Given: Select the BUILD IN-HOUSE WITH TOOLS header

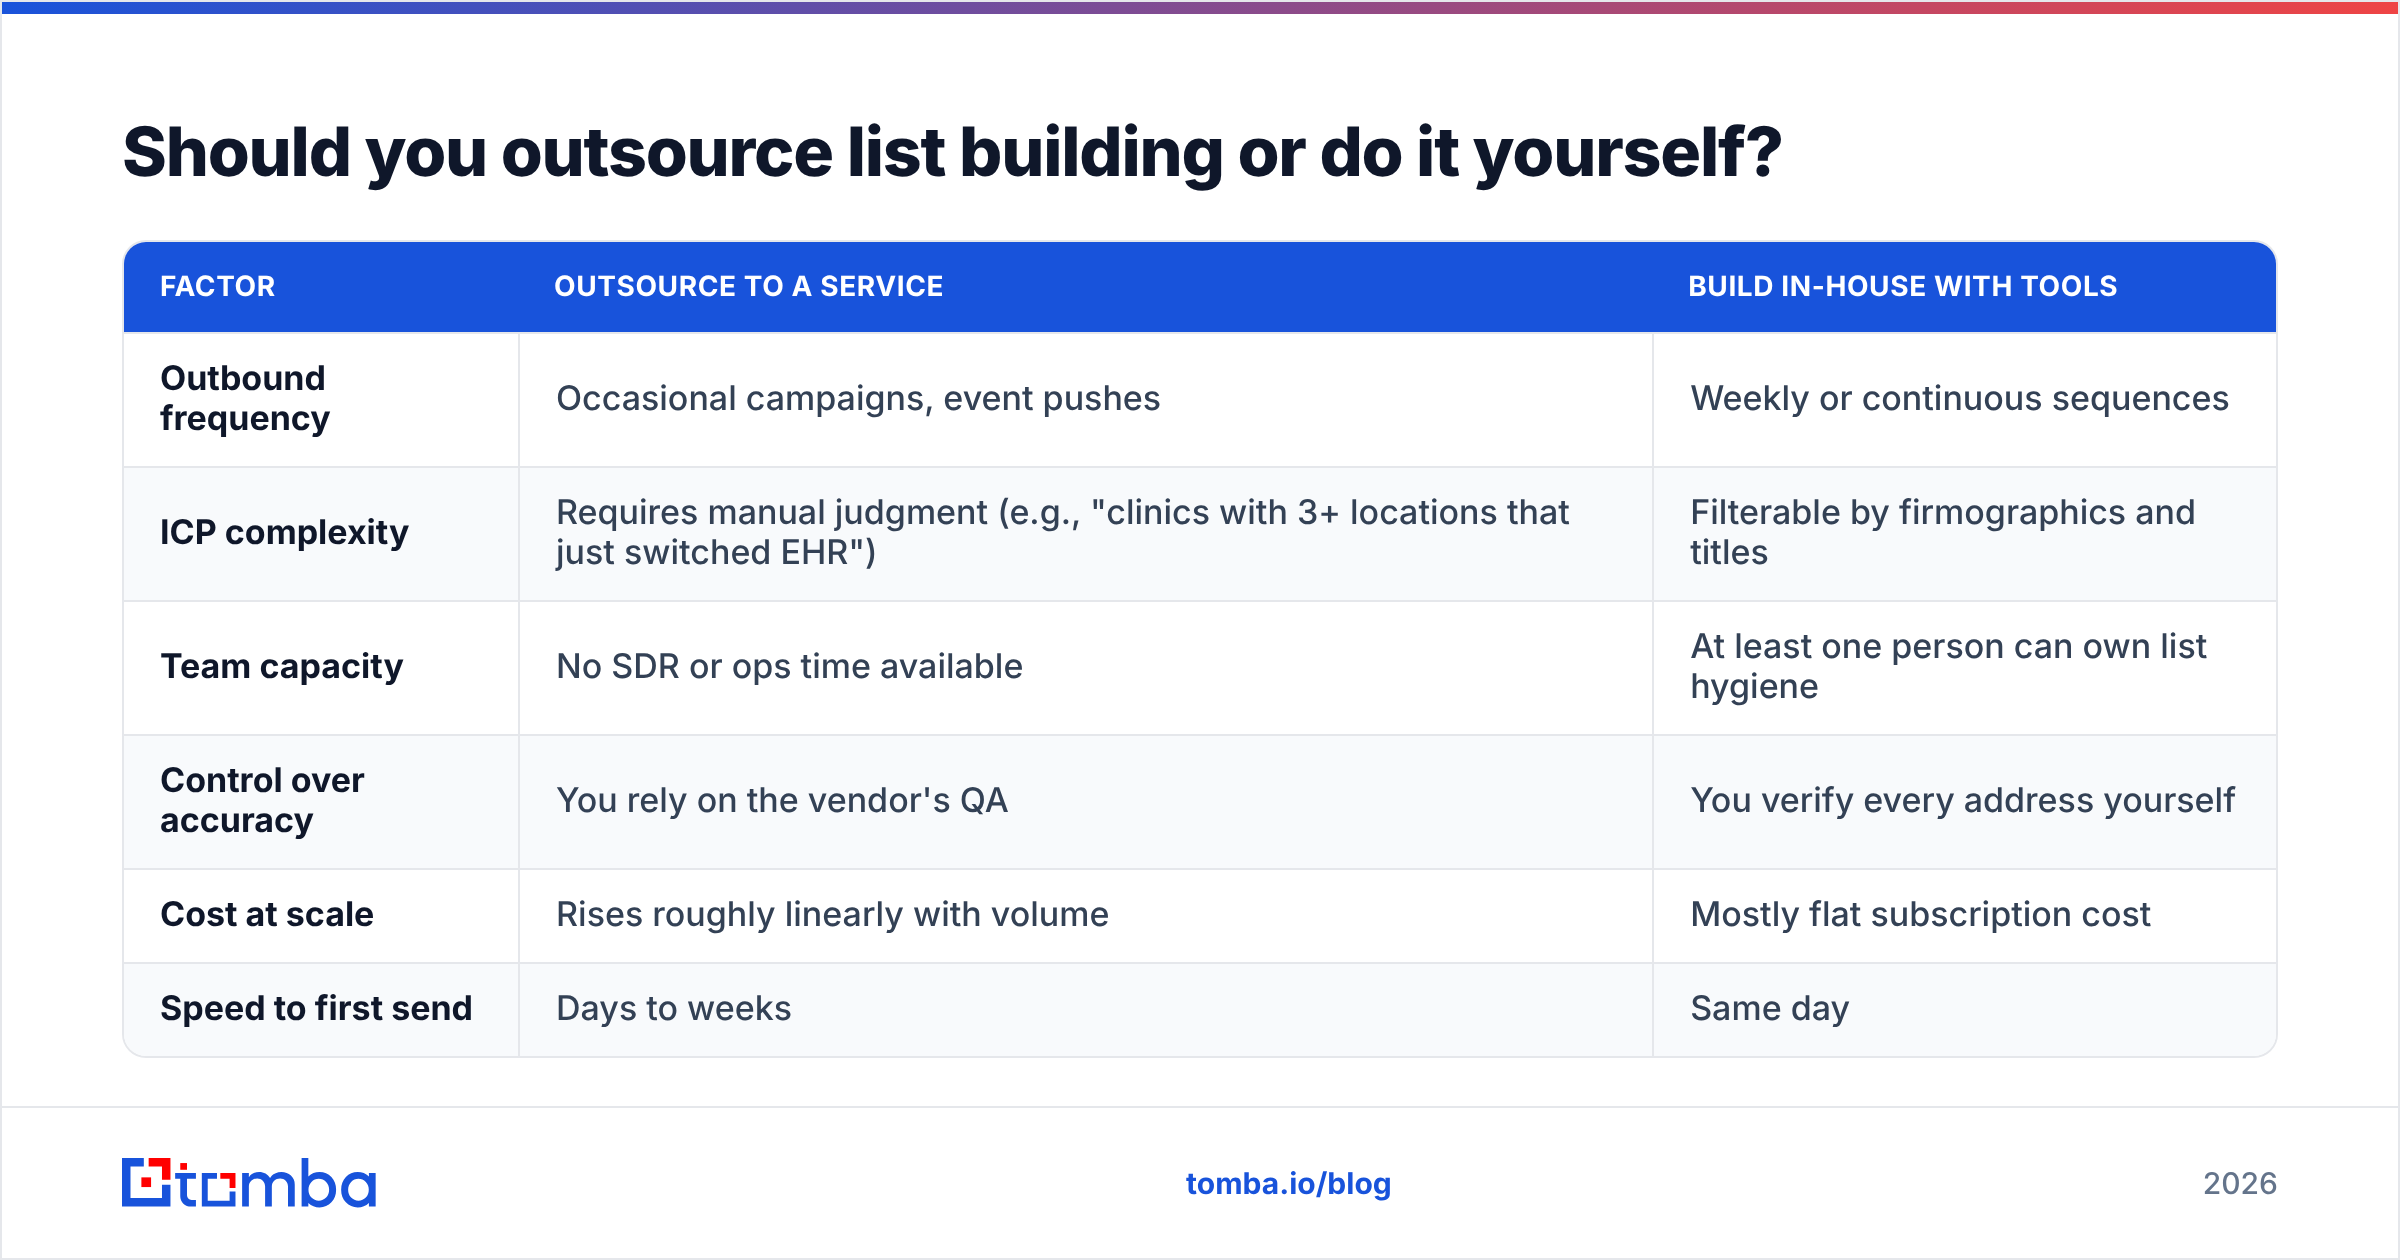Looking at the screenshot, I should coord(1902,287).
